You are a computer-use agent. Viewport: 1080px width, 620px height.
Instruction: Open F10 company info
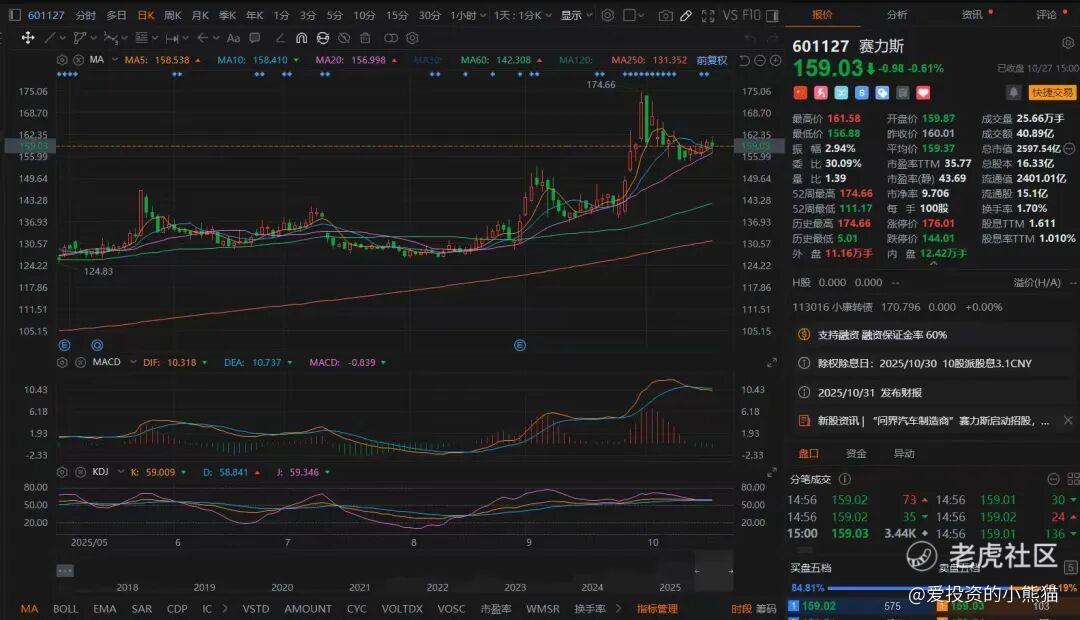click(x=751, y=14)
